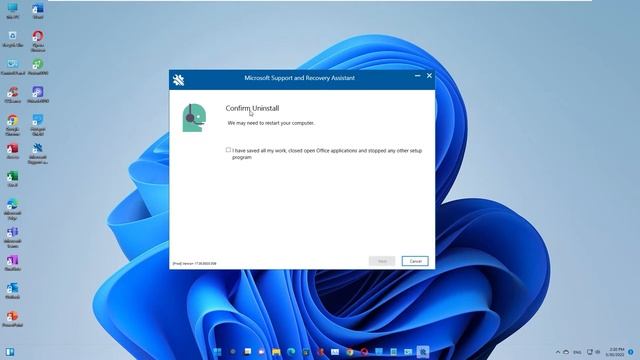
Task: Click the OneDrive cloud tray icon
Action: click(566, 352)
